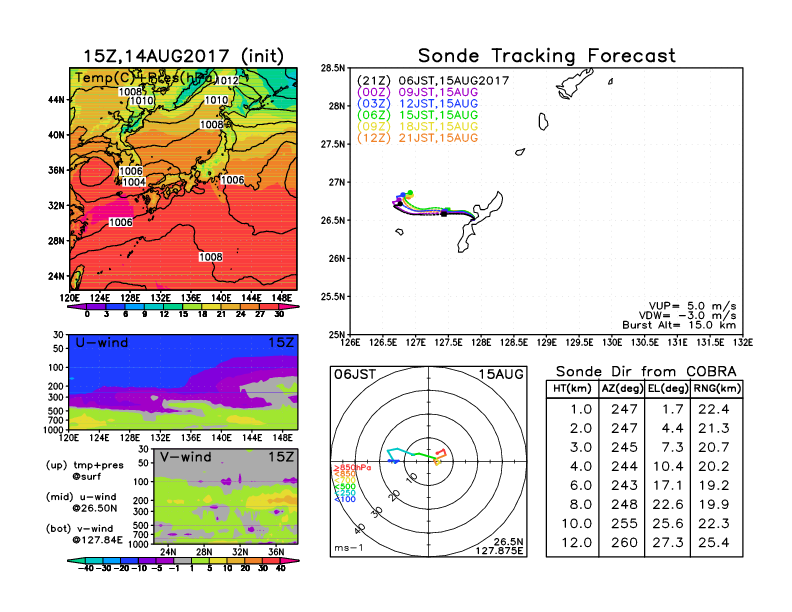The width and height of the screenshot is (792, 612).
Task: Click the "15Z,14AUG2017 (init)" title
Action: tap(183, 56)
